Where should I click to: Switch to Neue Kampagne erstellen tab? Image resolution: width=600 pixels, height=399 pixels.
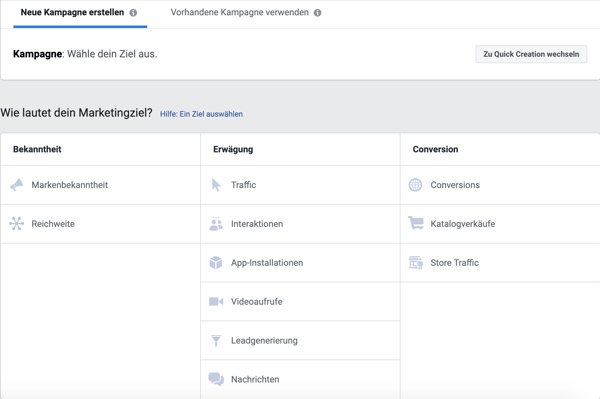80,14
